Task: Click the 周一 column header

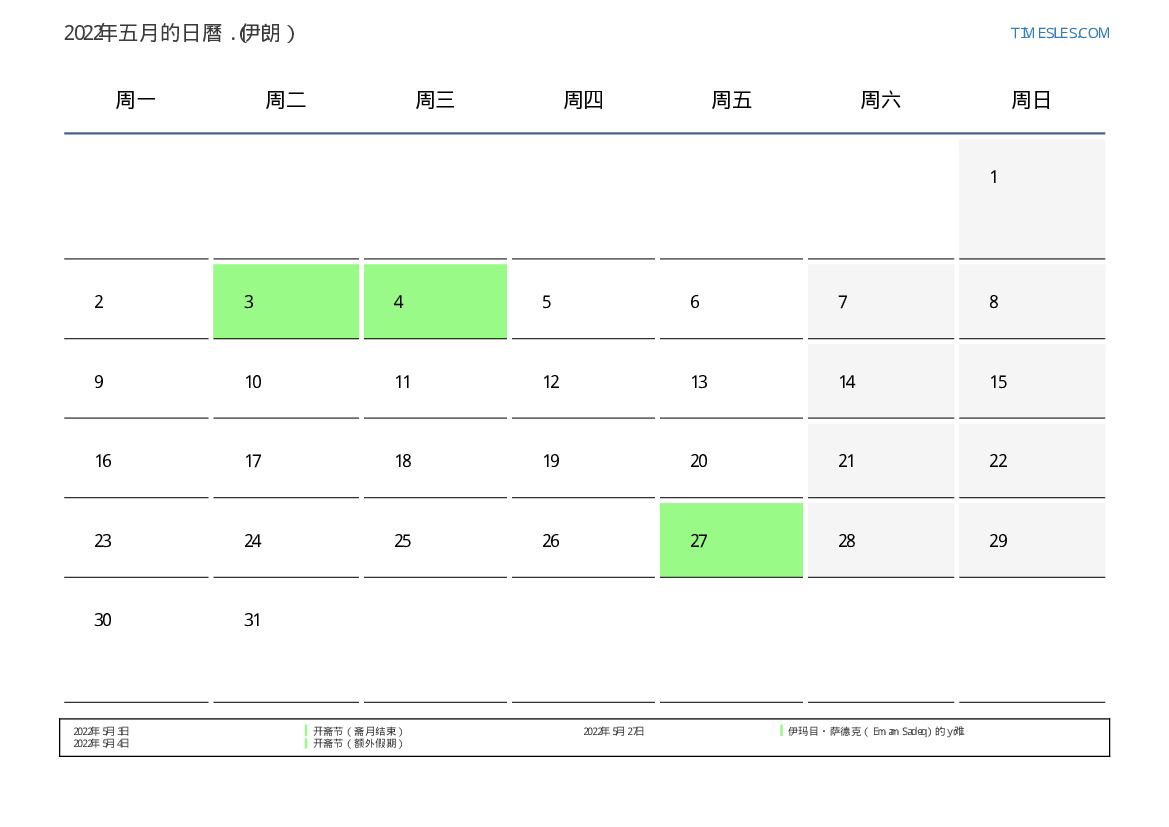Action: click(136, 100)
